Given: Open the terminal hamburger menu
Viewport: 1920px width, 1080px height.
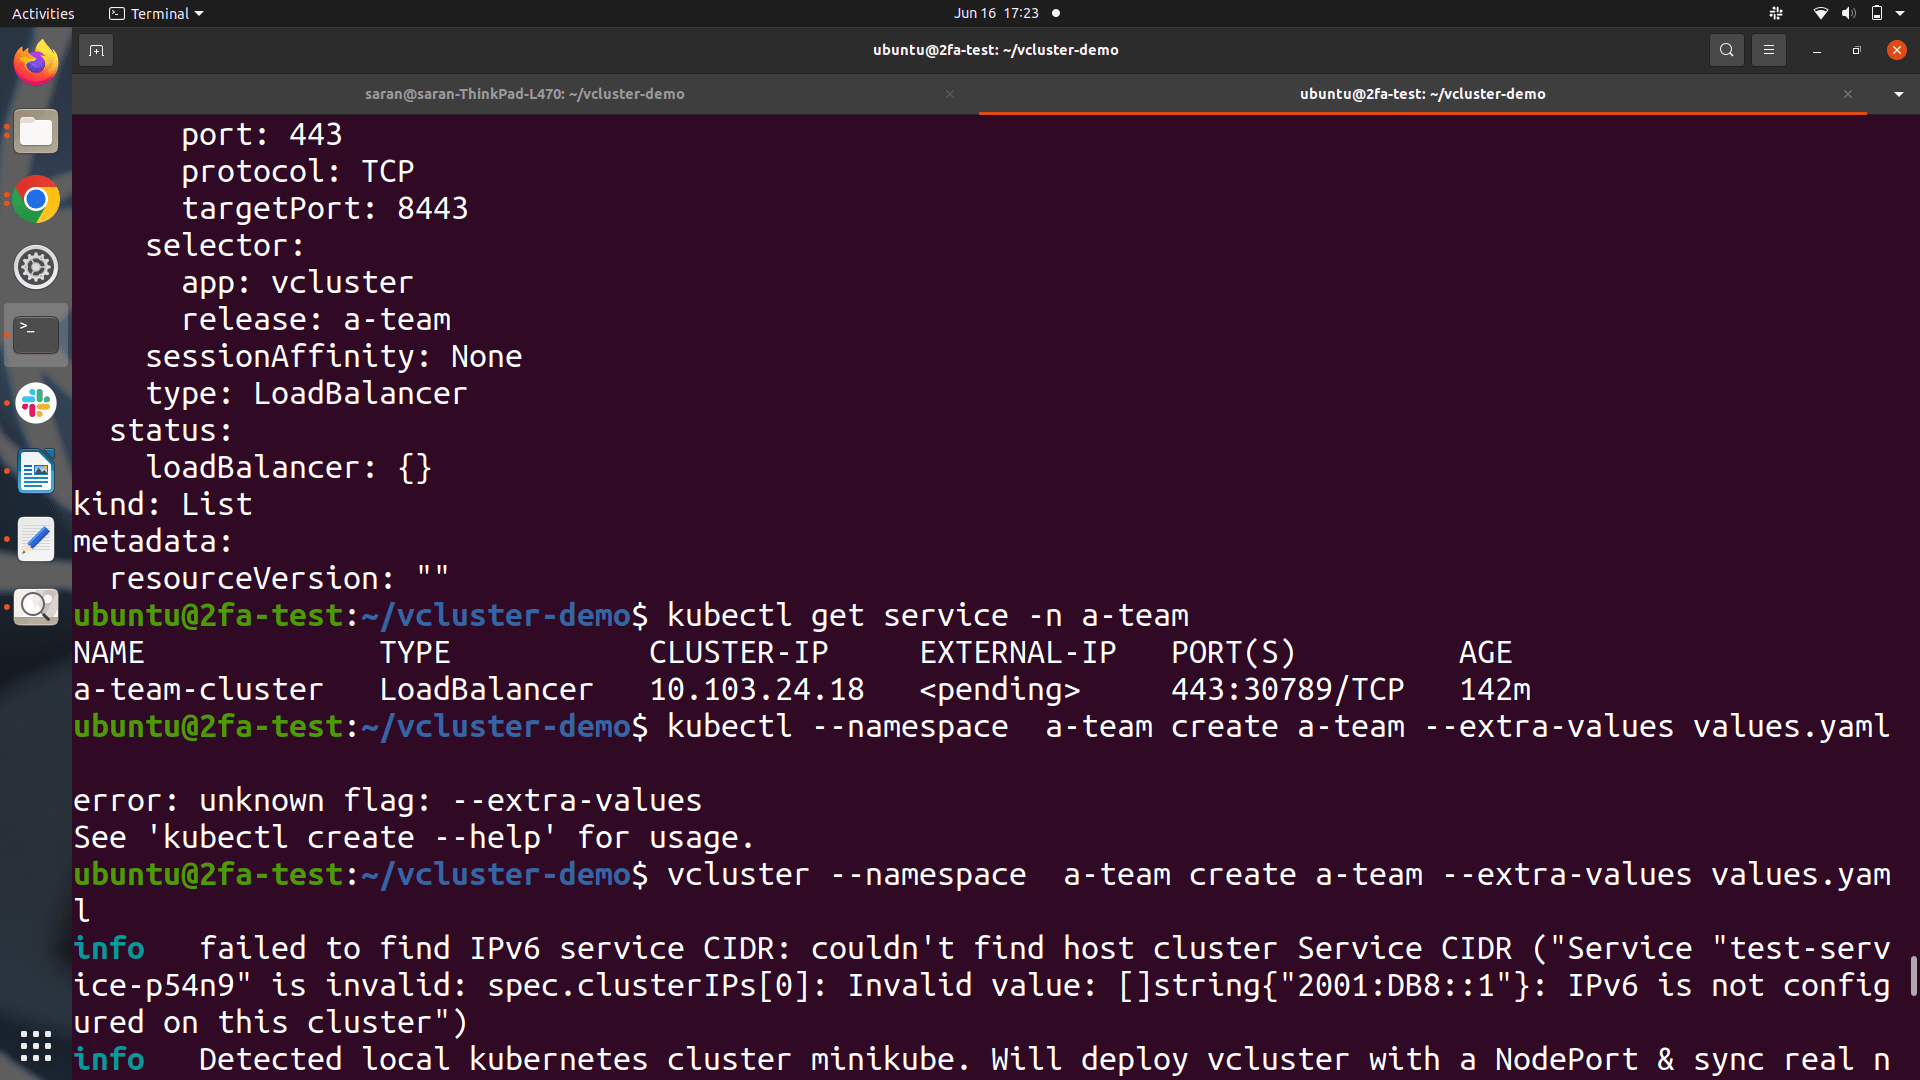Looking at the screenshot, I should pos(1768,50).
